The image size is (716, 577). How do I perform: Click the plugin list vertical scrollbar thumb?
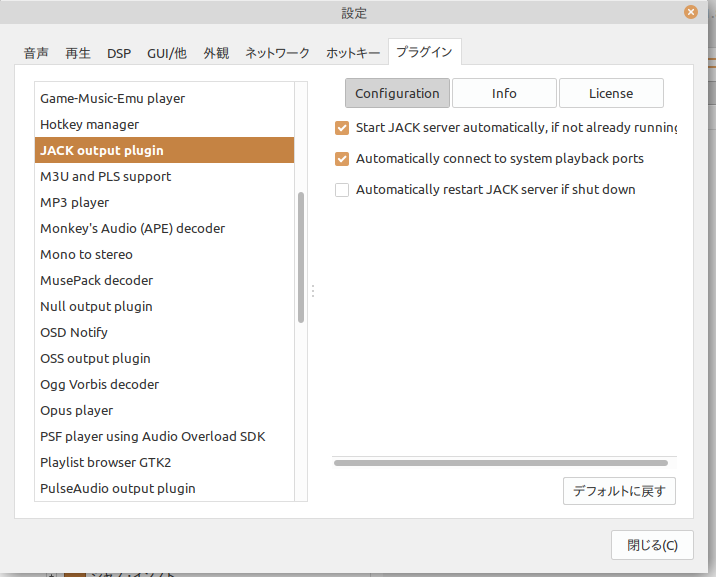point(301,257)
